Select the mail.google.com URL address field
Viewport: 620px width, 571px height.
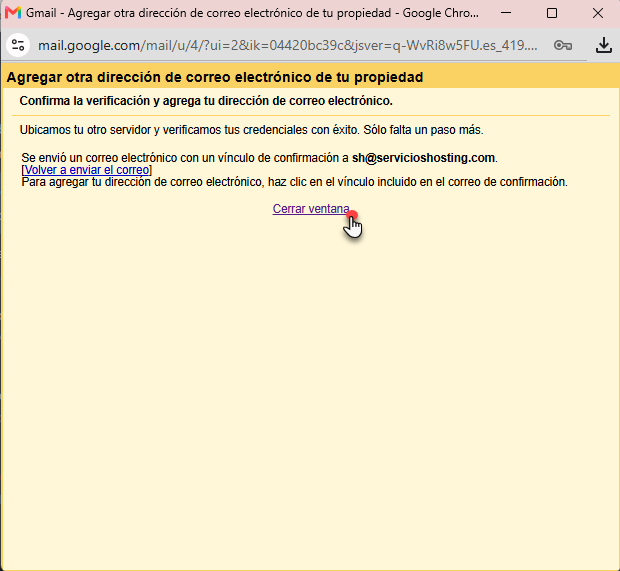(x=288, y=45)
